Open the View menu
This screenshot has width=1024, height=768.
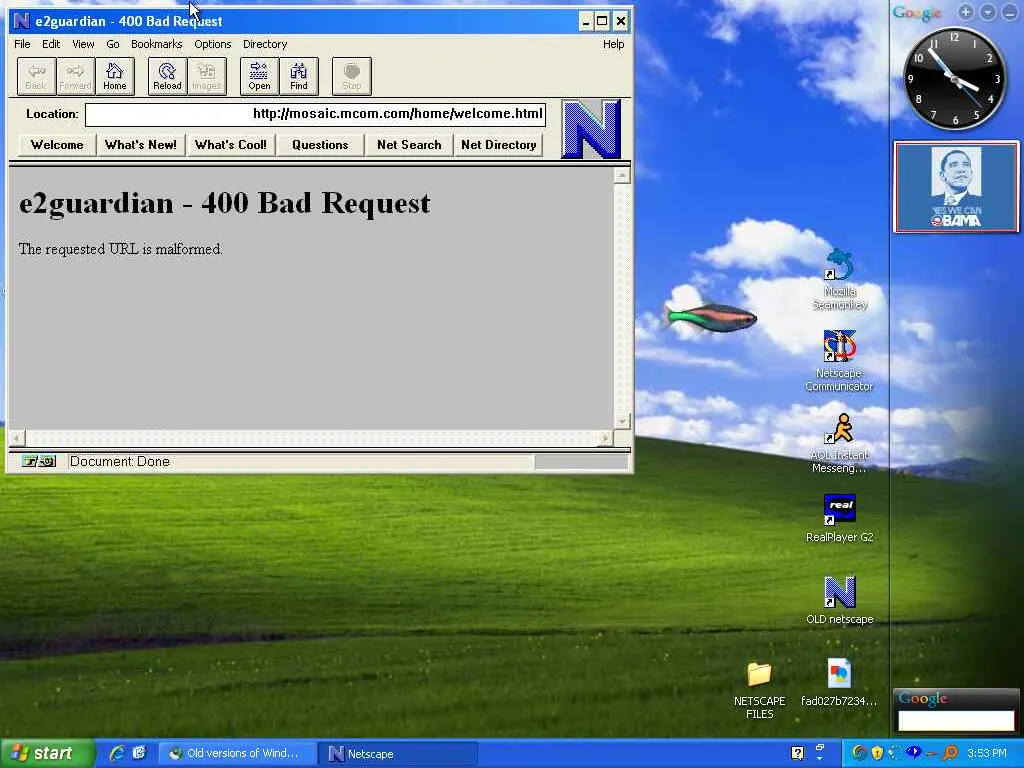click(83, 44)
